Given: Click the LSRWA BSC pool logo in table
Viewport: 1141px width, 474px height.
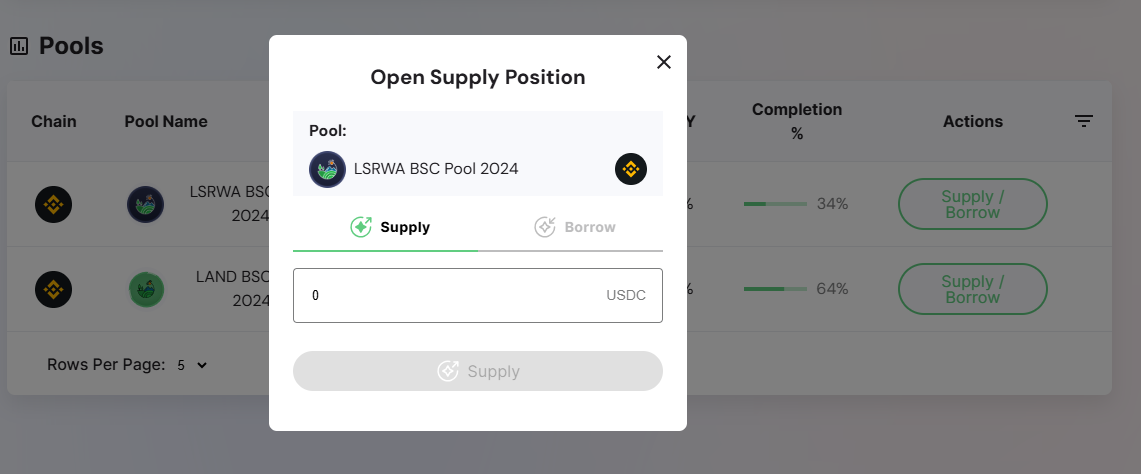Looking at the screenshot, I should [145, 204].
